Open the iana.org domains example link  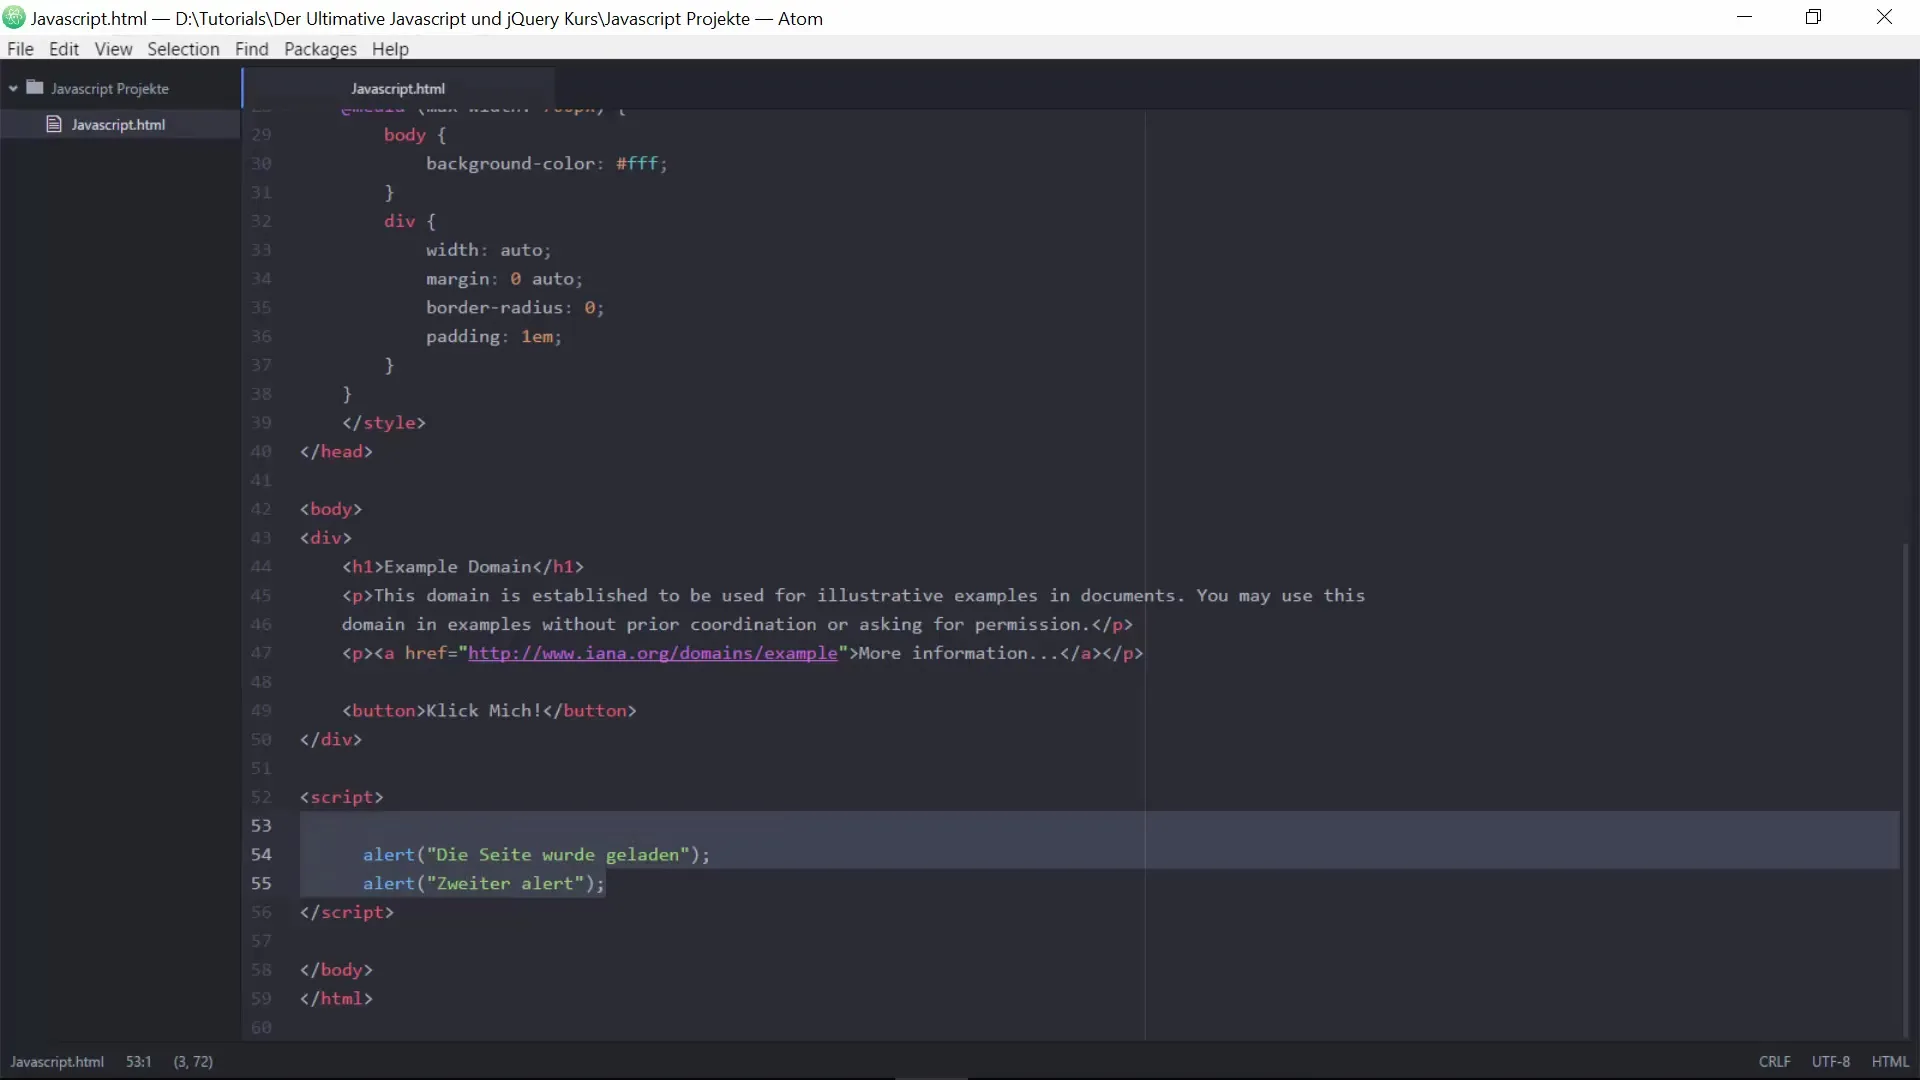tap(652, 653)
